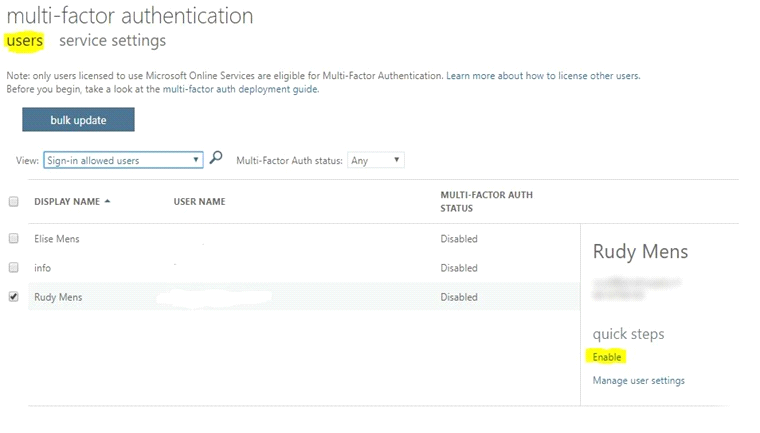Open the View dropdown
This screenshot has width=760, height=433.
click(123, 160)
